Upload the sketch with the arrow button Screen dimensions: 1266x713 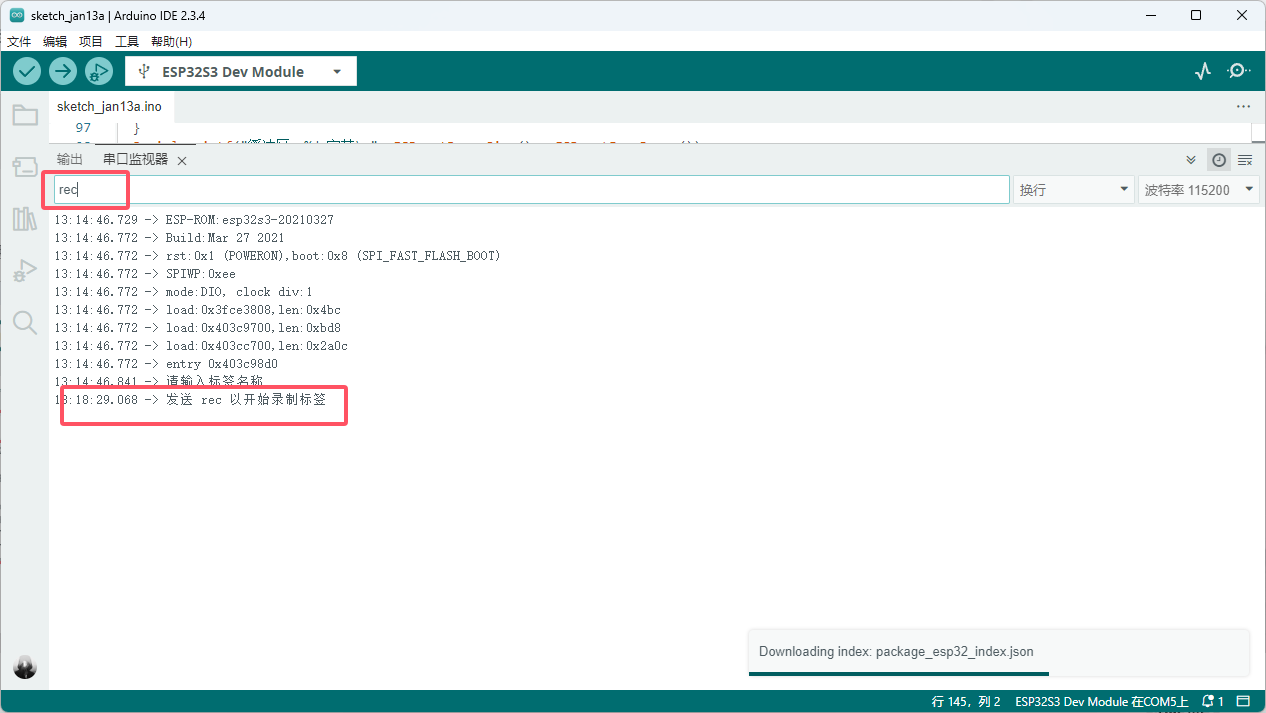click(x=63, y=71)
